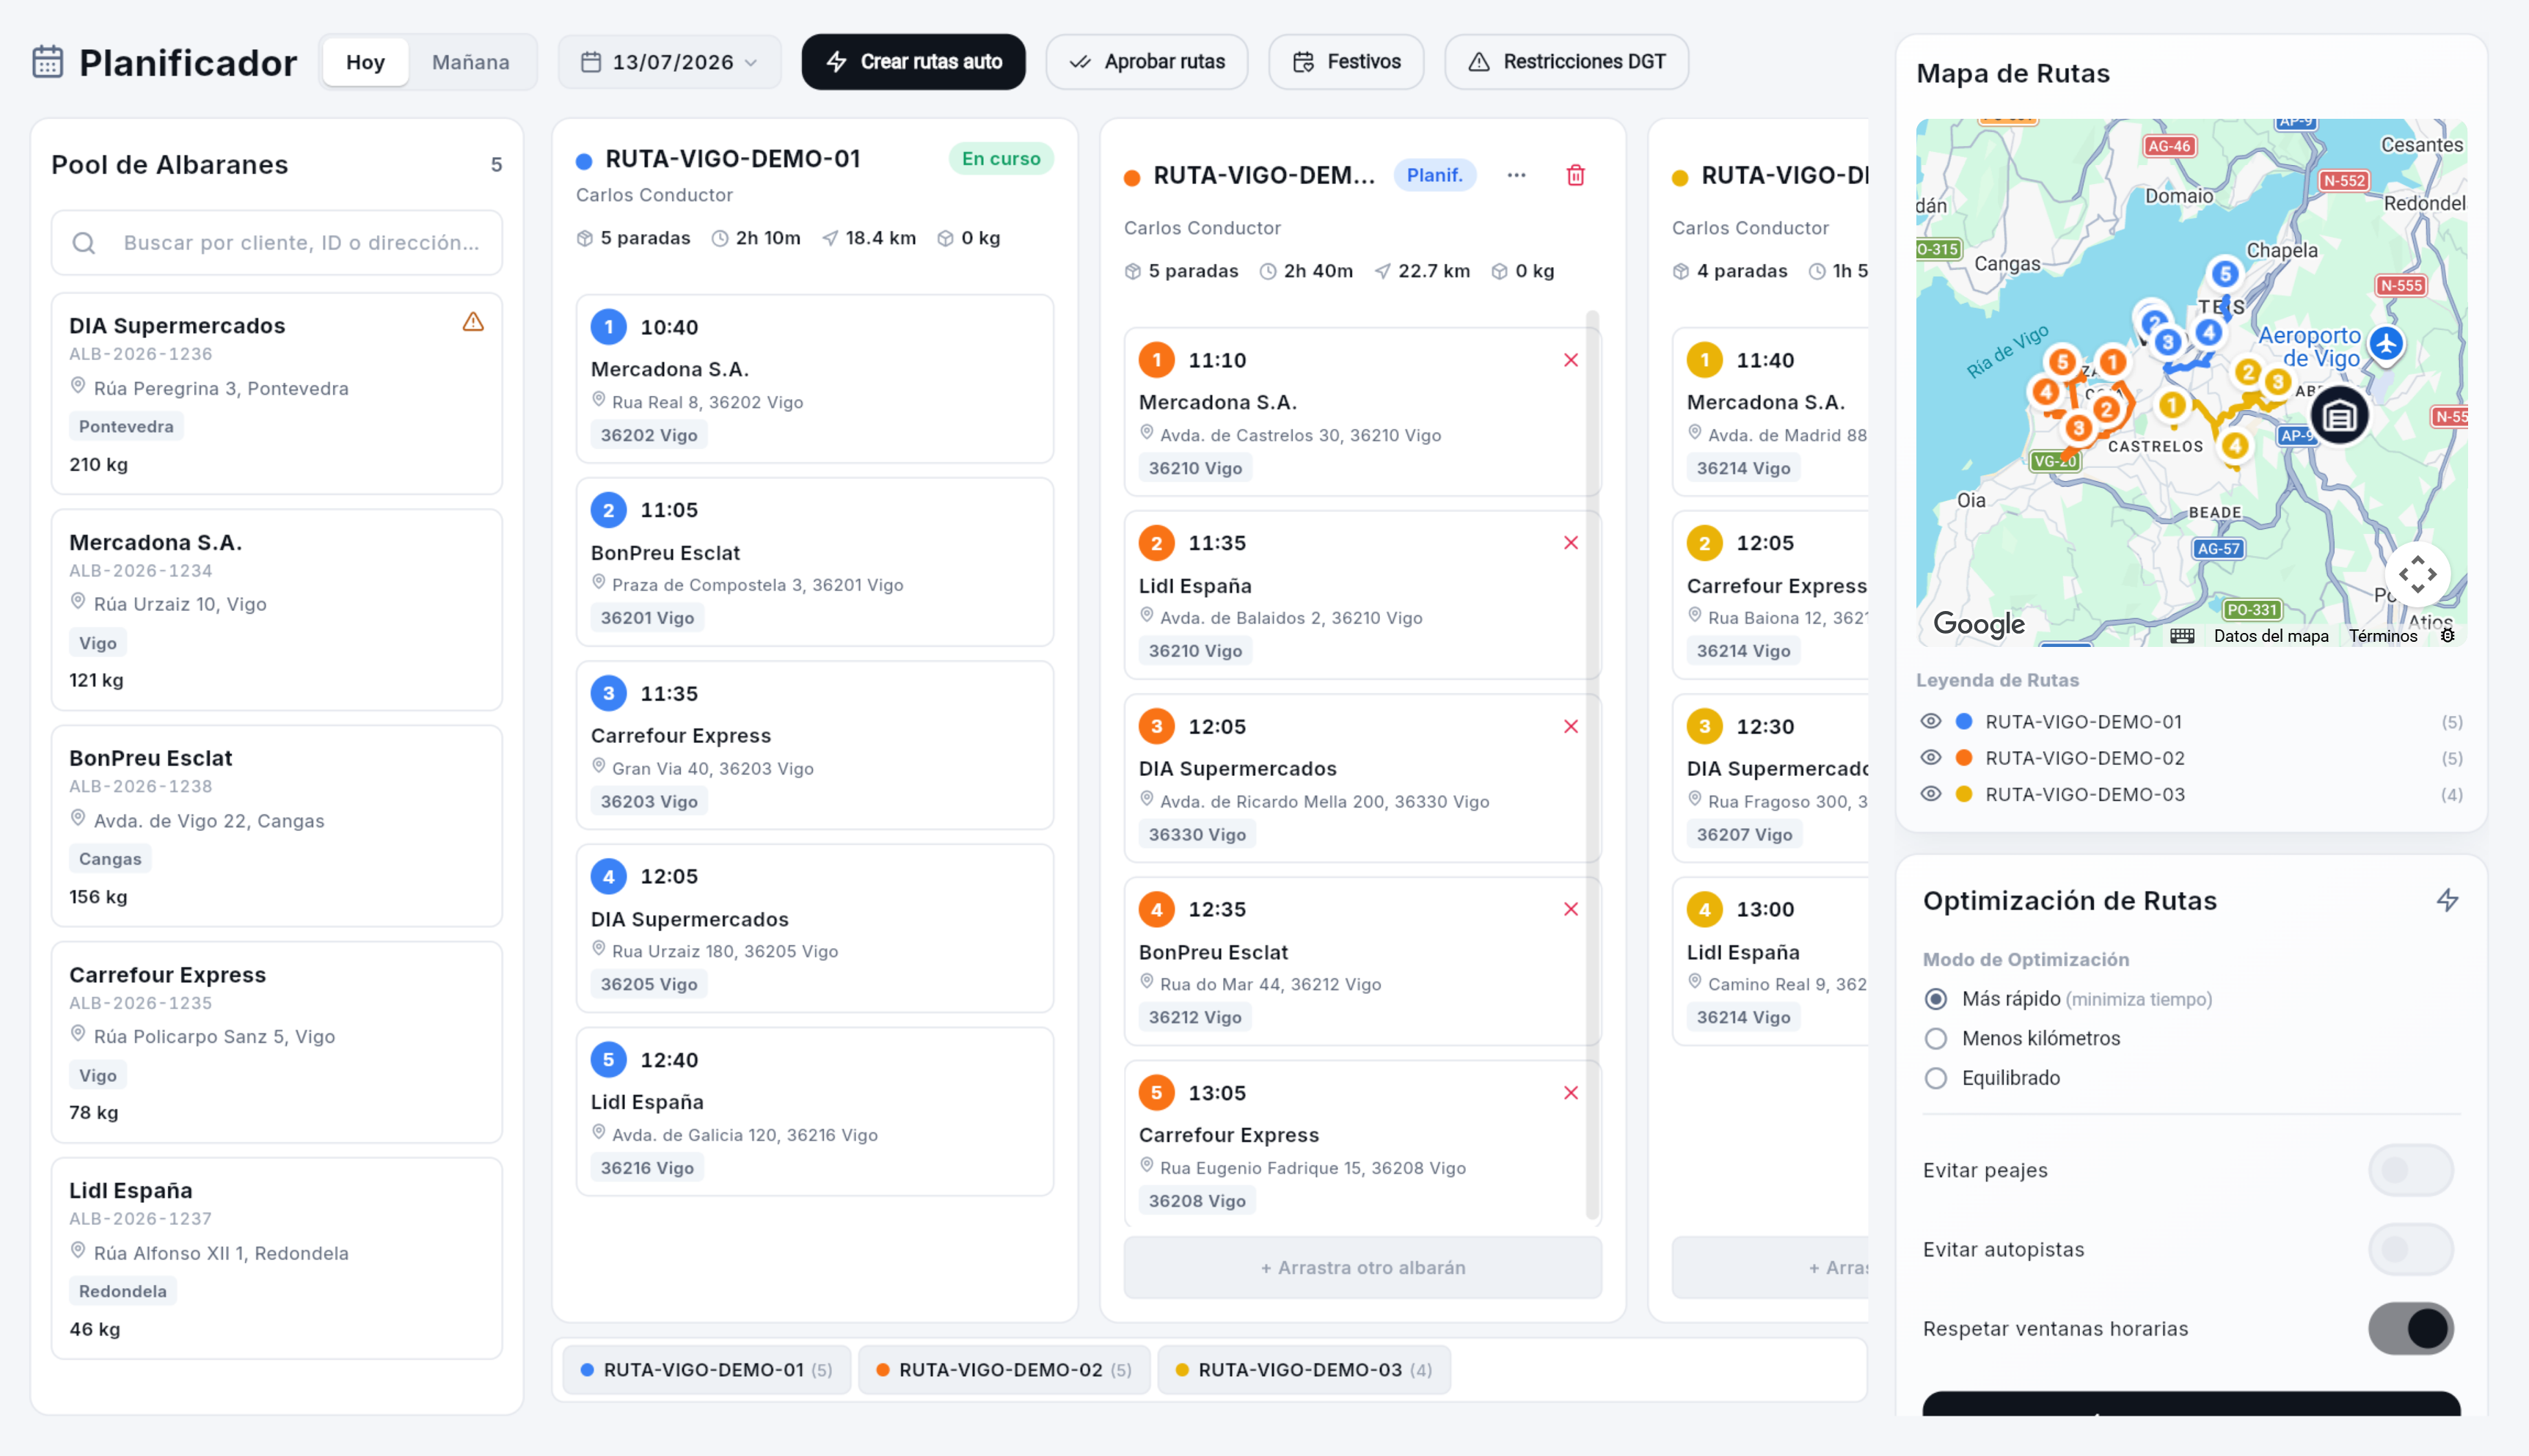This screenshot has height=1456, width=2529.
Task: Open Restricciones DGT
Action: [1566, 62]
